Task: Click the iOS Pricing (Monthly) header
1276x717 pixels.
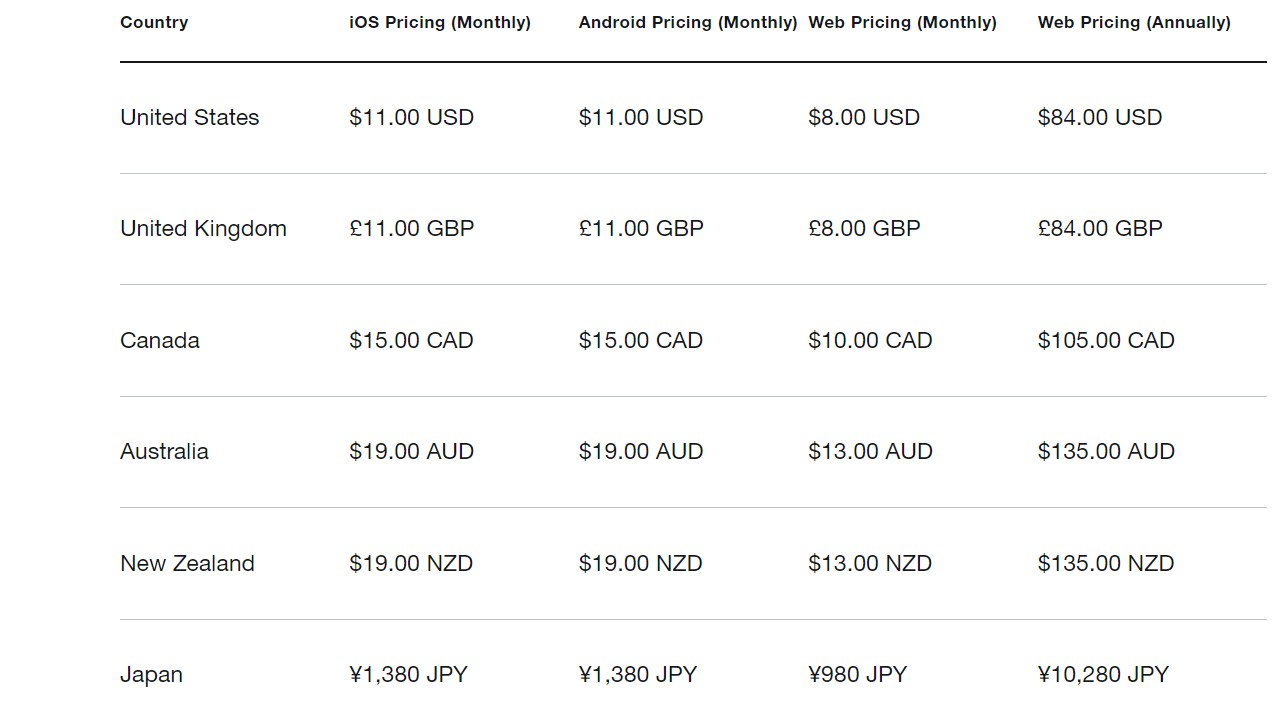Action: click(x=440, y=22)
